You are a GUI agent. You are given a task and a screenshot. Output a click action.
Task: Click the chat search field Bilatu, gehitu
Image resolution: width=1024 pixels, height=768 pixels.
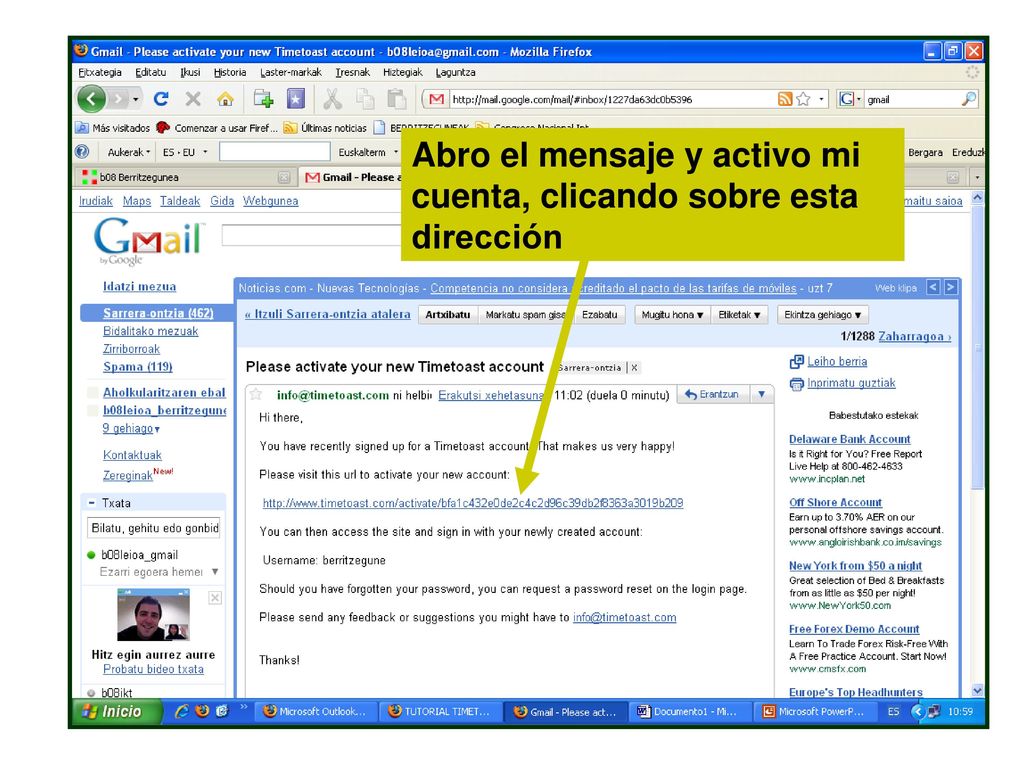(153, 528)
